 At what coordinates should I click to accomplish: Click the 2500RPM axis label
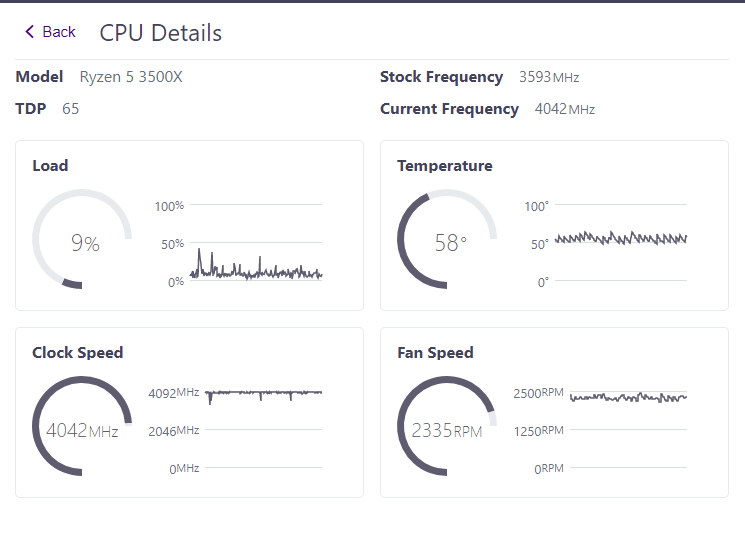538,393
